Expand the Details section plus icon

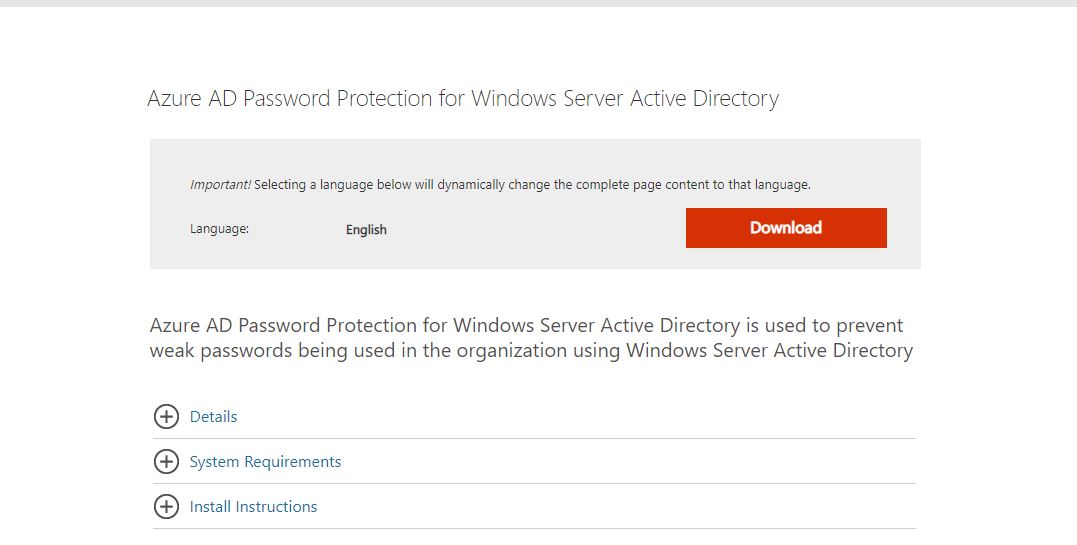166,417
